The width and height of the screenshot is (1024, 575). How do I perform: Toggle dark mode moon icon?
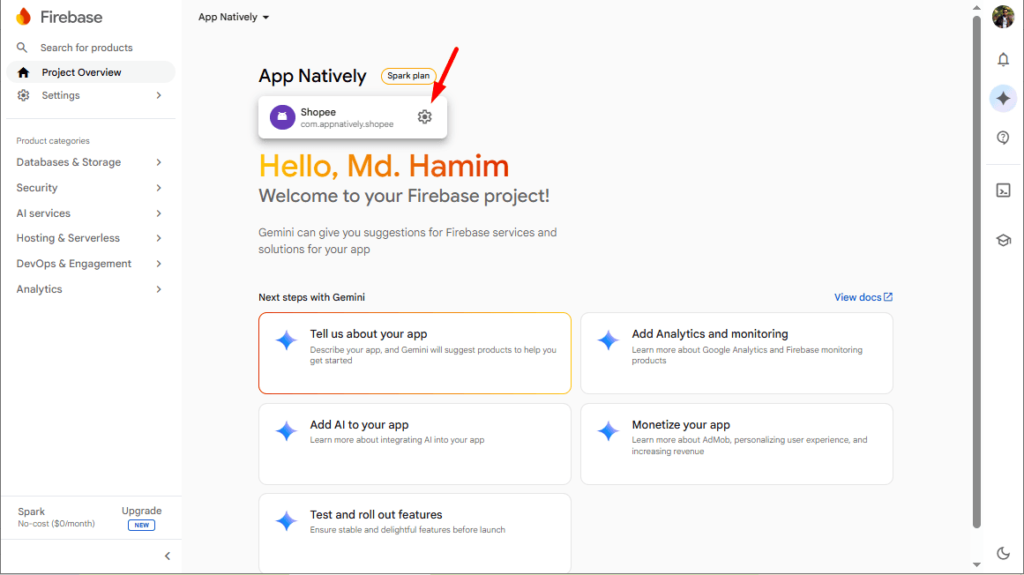tap(1003, 553)
